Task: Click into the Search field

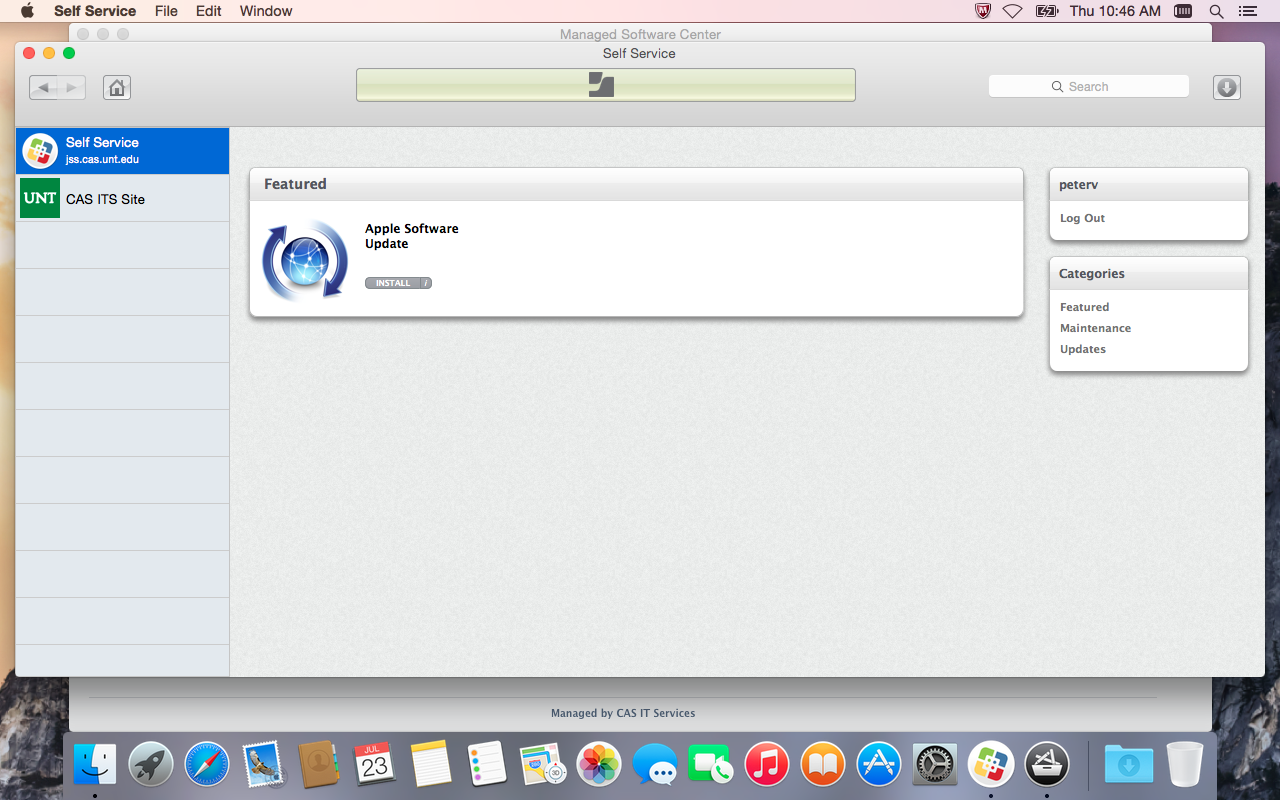Action: pos(1089,87)
